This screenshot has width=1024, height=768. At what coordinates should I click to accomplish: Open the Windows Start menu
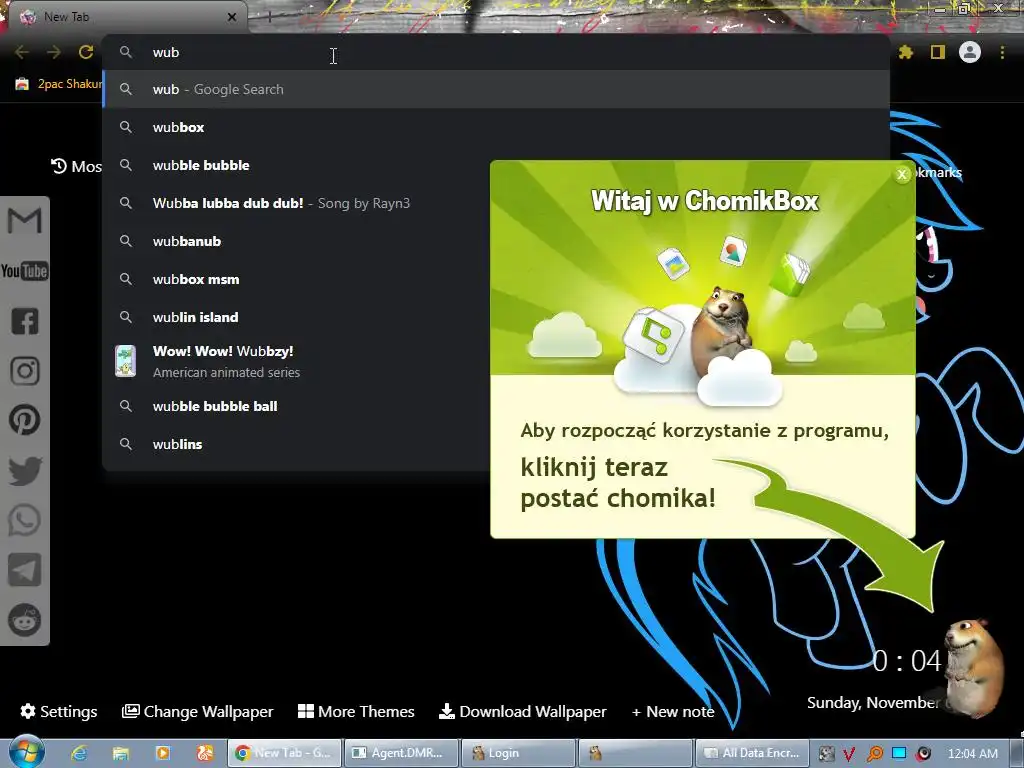click(26, 752)
